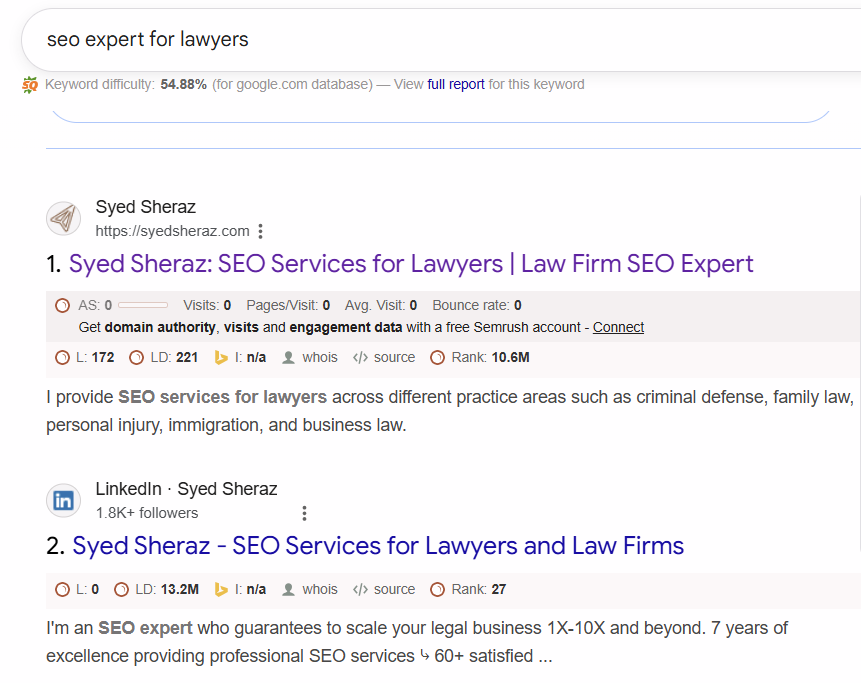Click the source code icon in LinkedIn result

[360, 590]
